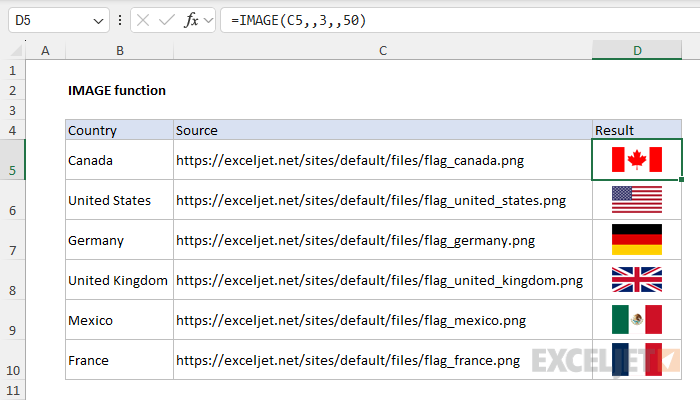Click the flag_united_kingdom.png URL cell

click(383, 279)
